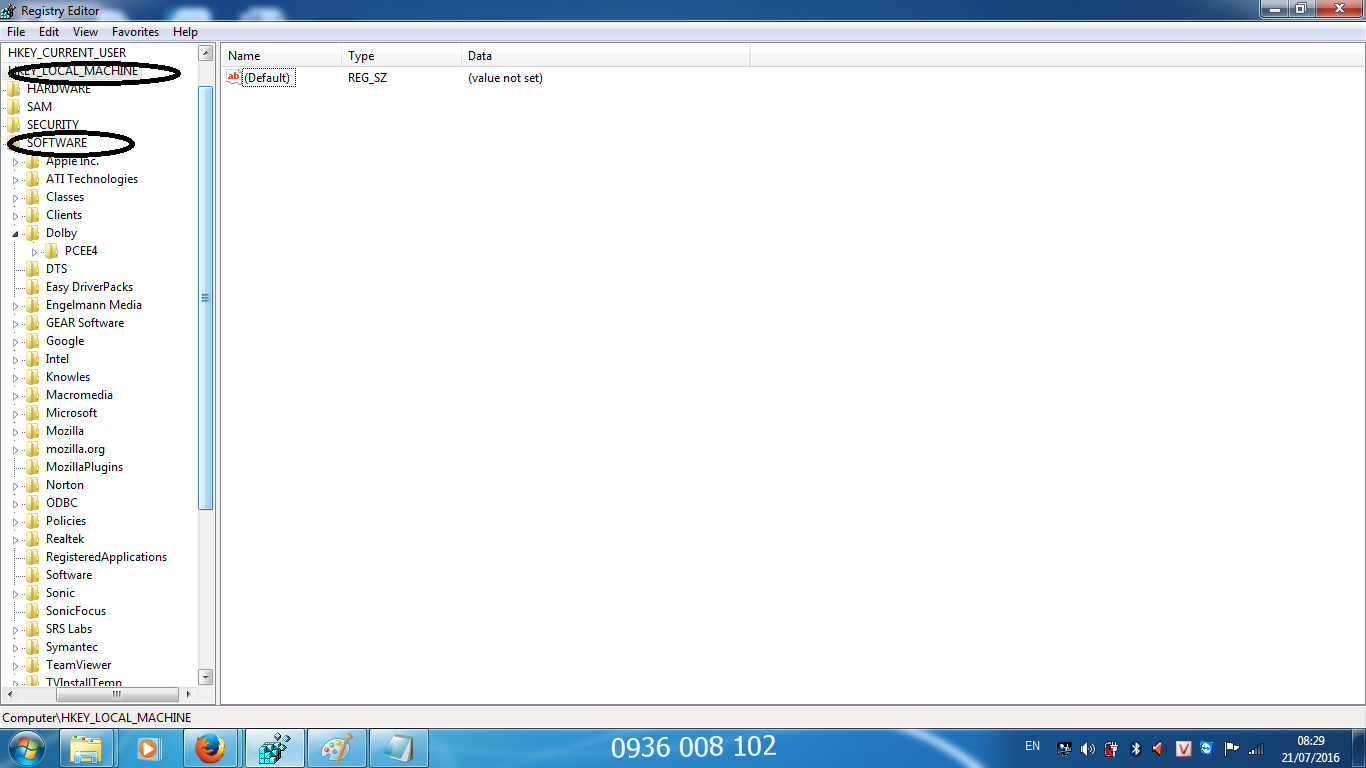Launch Firefox from the taskbar
This screenshot has height=768, width=1366.
point(210,748)
